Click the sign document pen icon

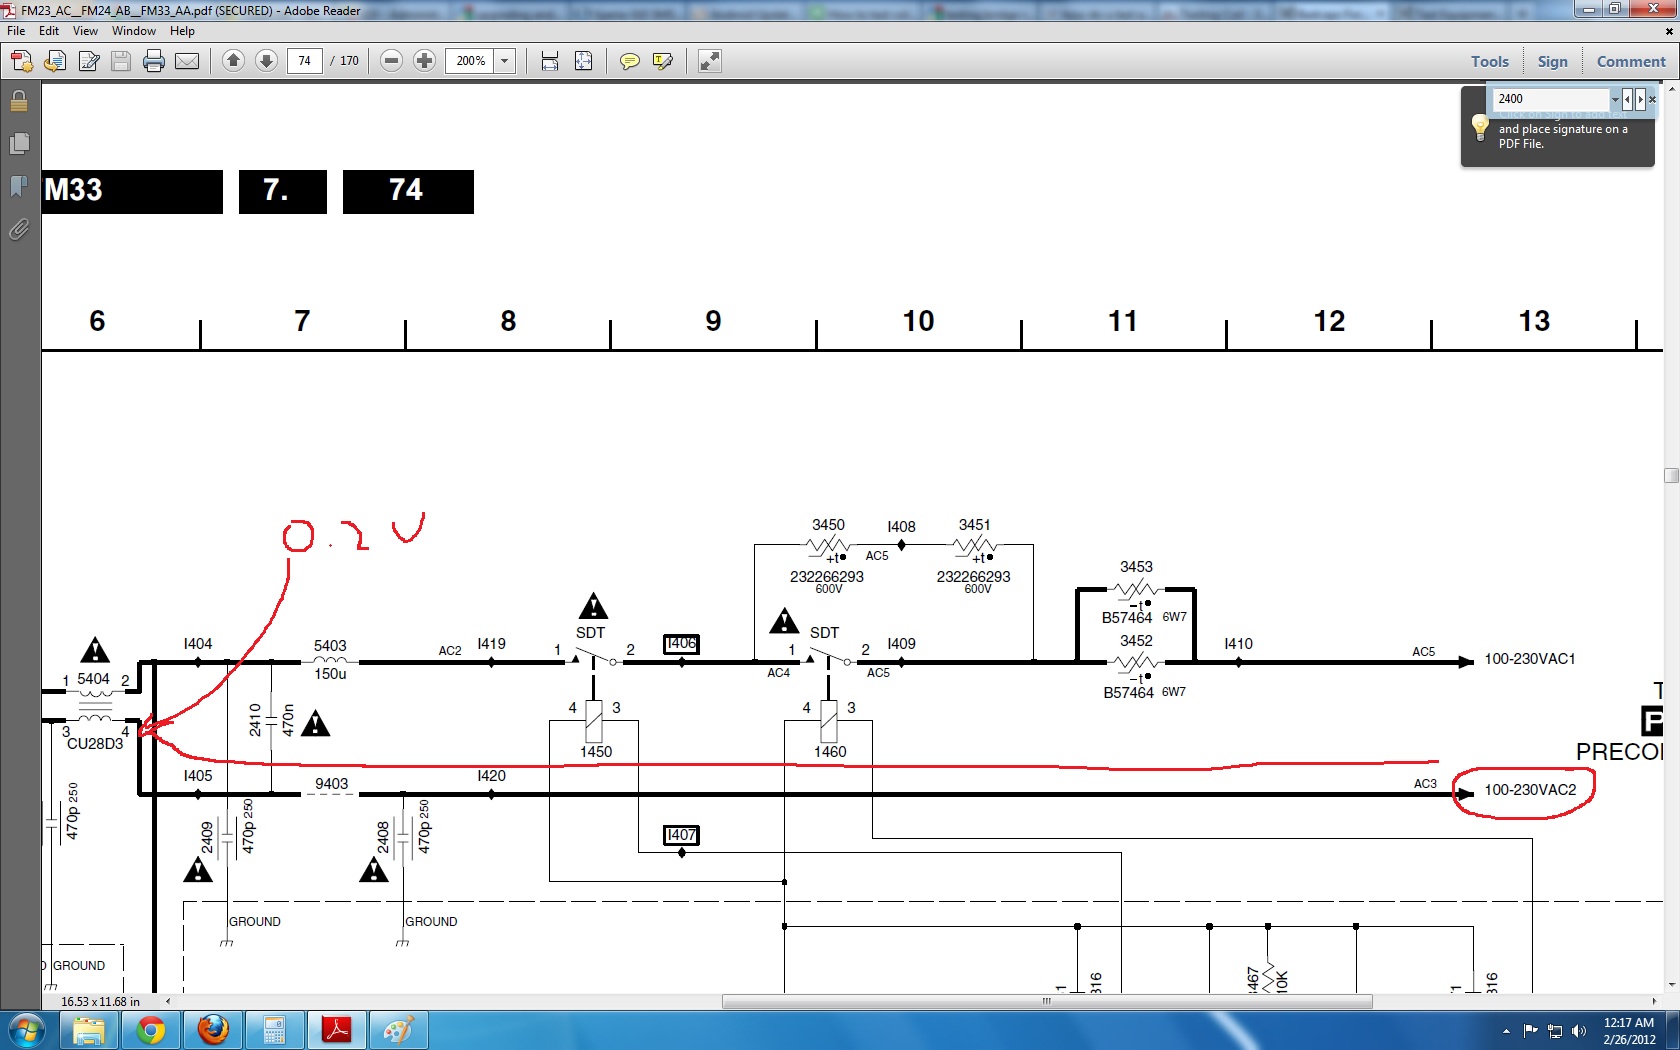click(x=88, y=61)
